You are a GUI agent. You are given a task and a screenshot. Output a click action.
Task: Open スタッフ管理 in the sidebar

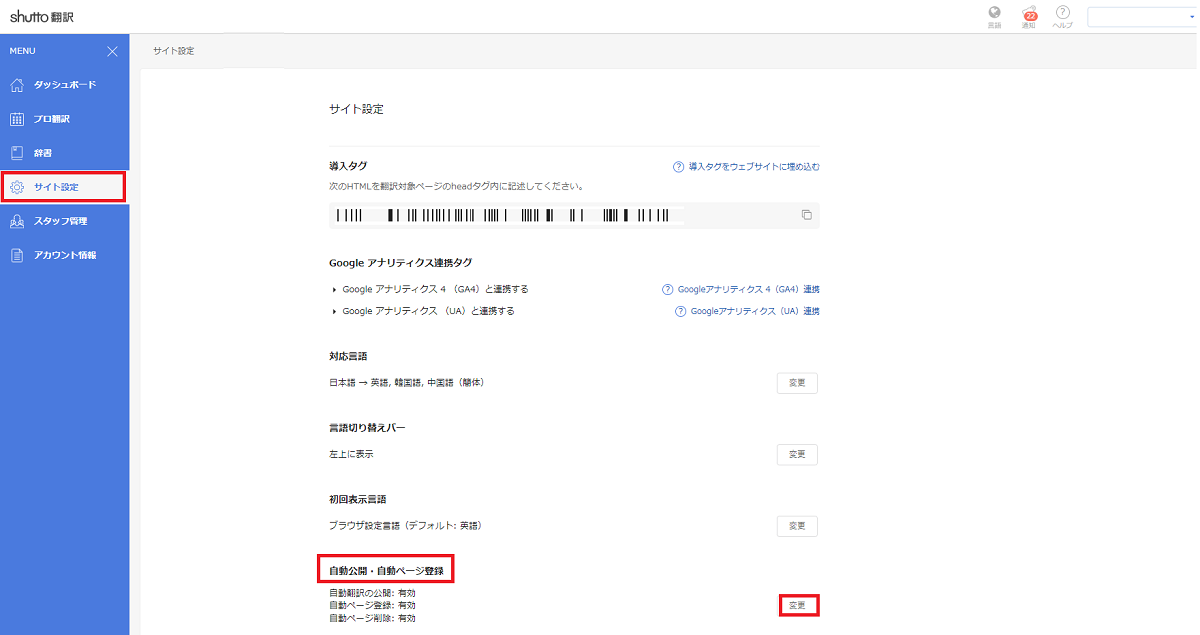point(64,221)
